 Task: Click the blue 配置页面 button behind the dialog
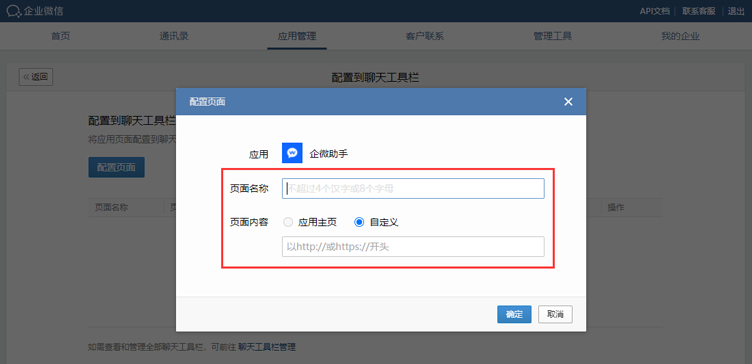pyautogui.click(x=117, y=167)
